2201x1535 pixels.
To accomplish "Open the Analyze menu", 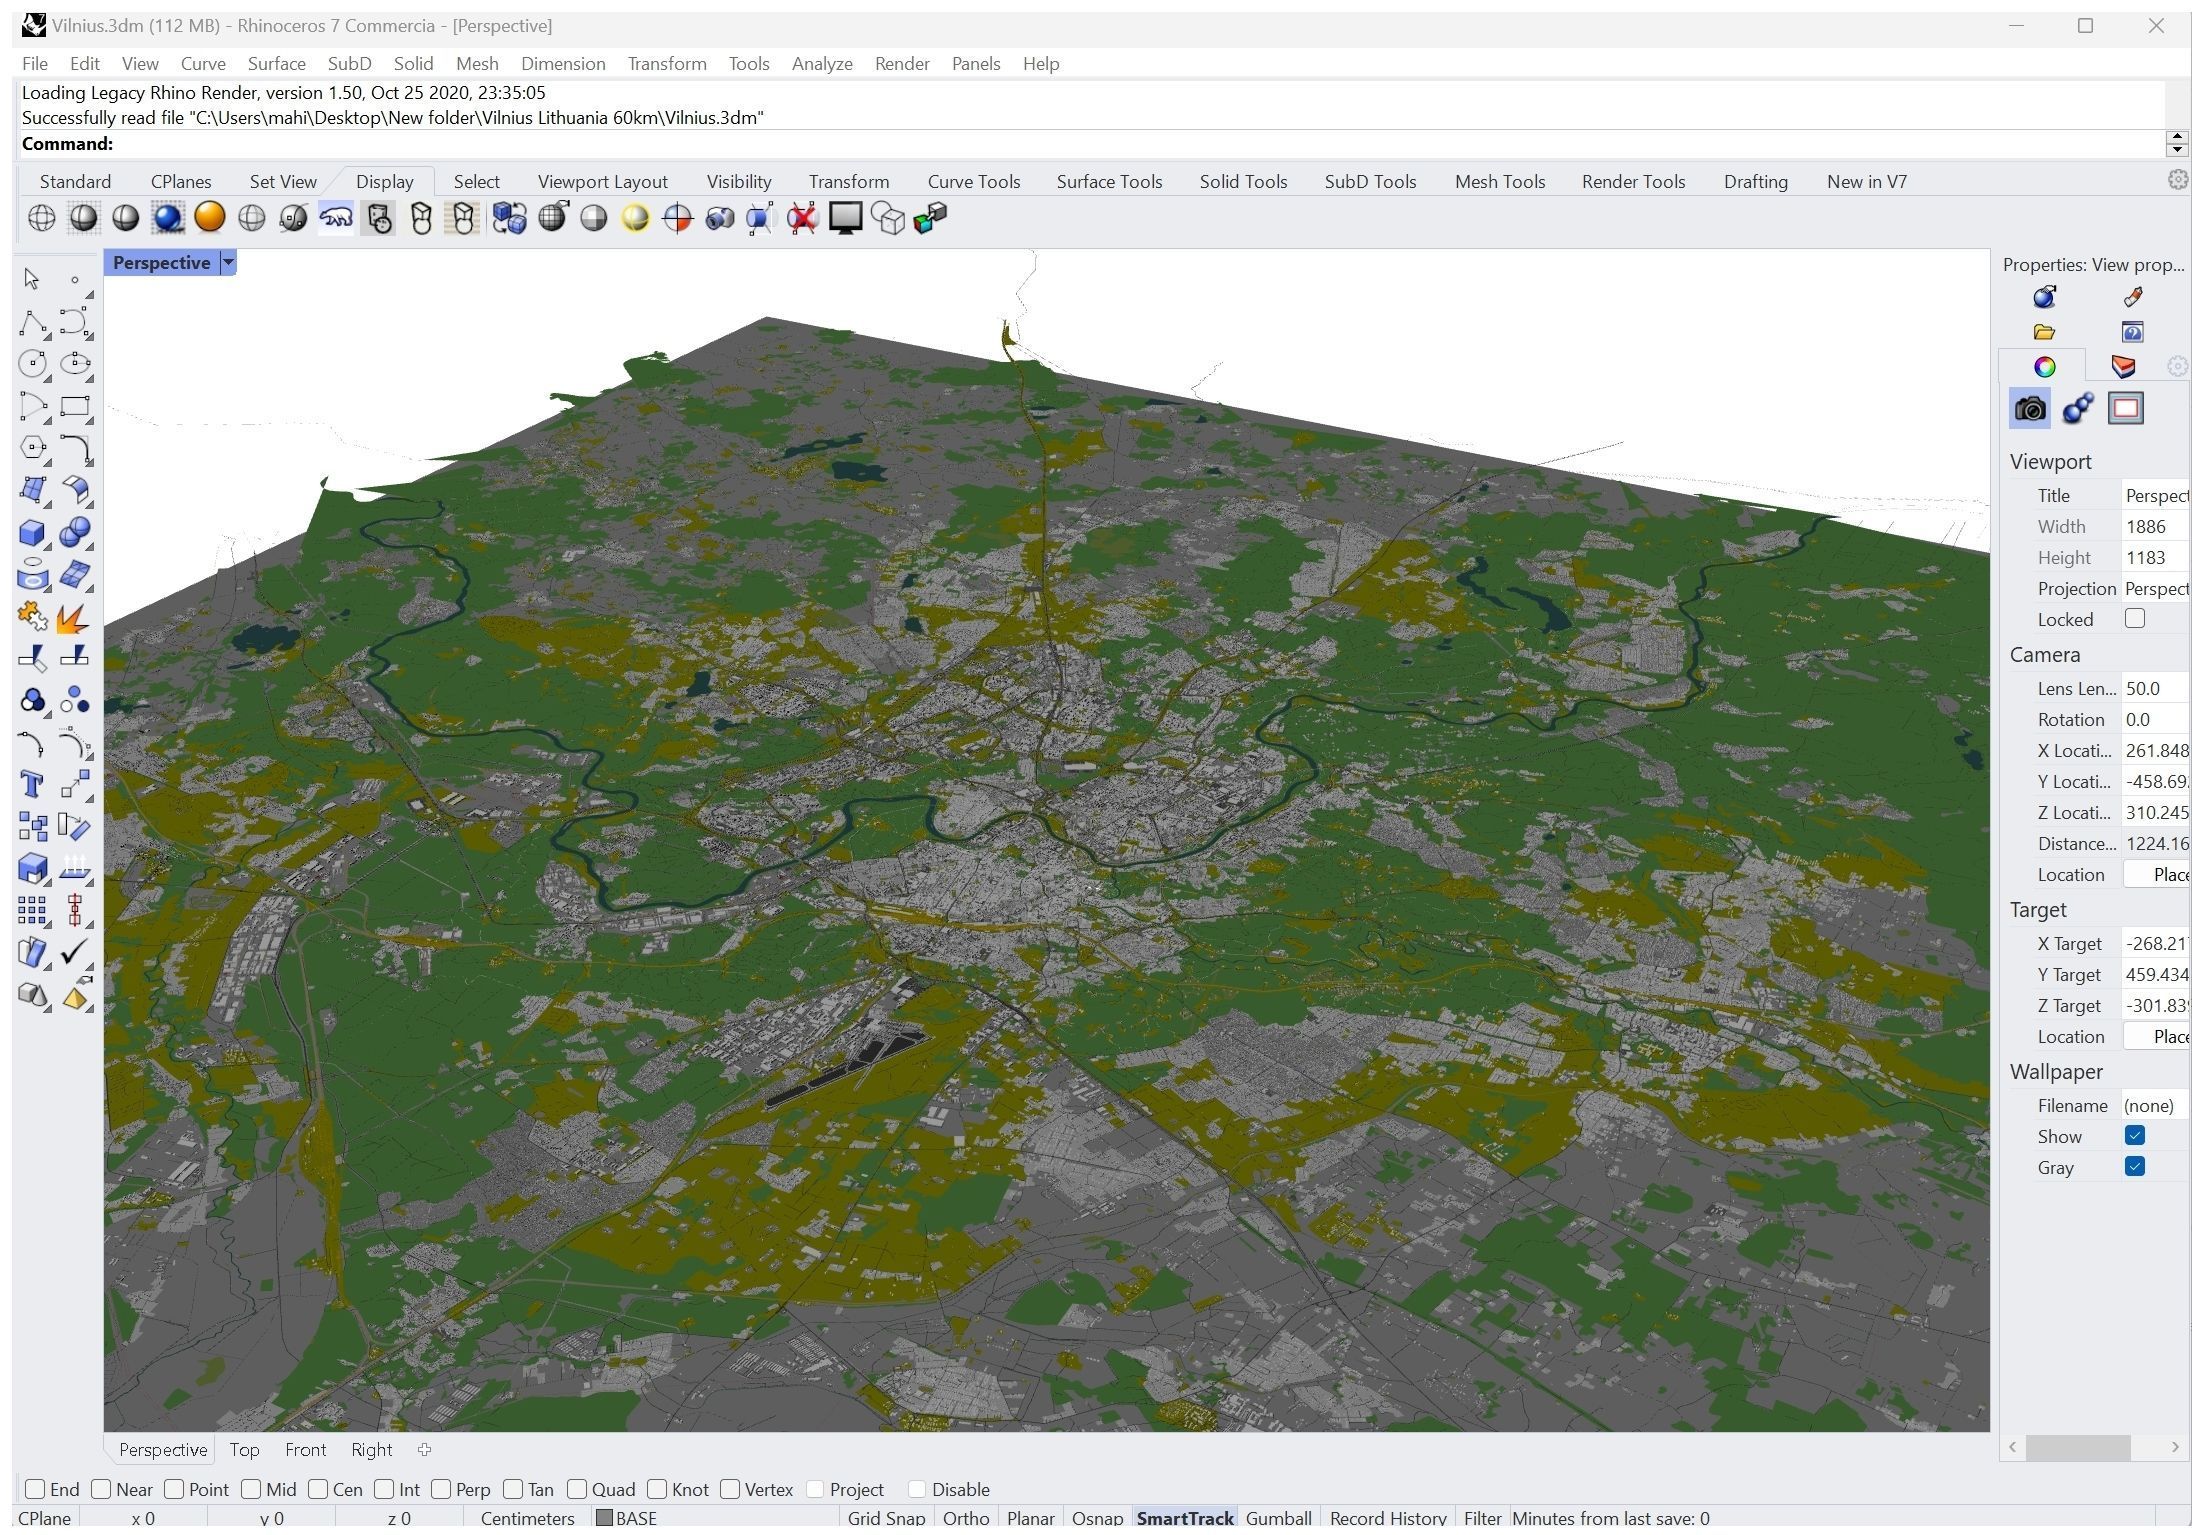I will pyautogui.click(x=821, y=64).
